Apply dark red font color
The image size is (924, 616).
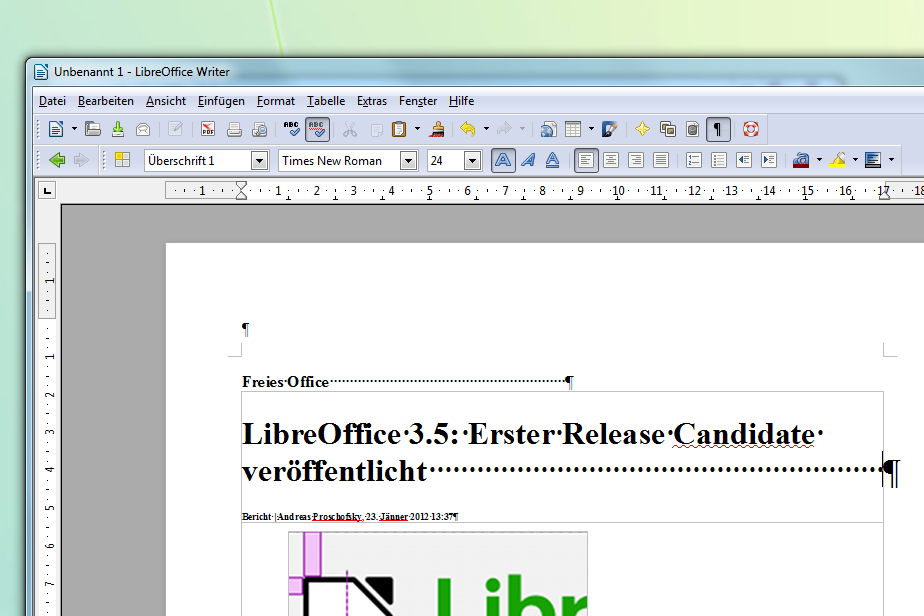click(801, 160)
